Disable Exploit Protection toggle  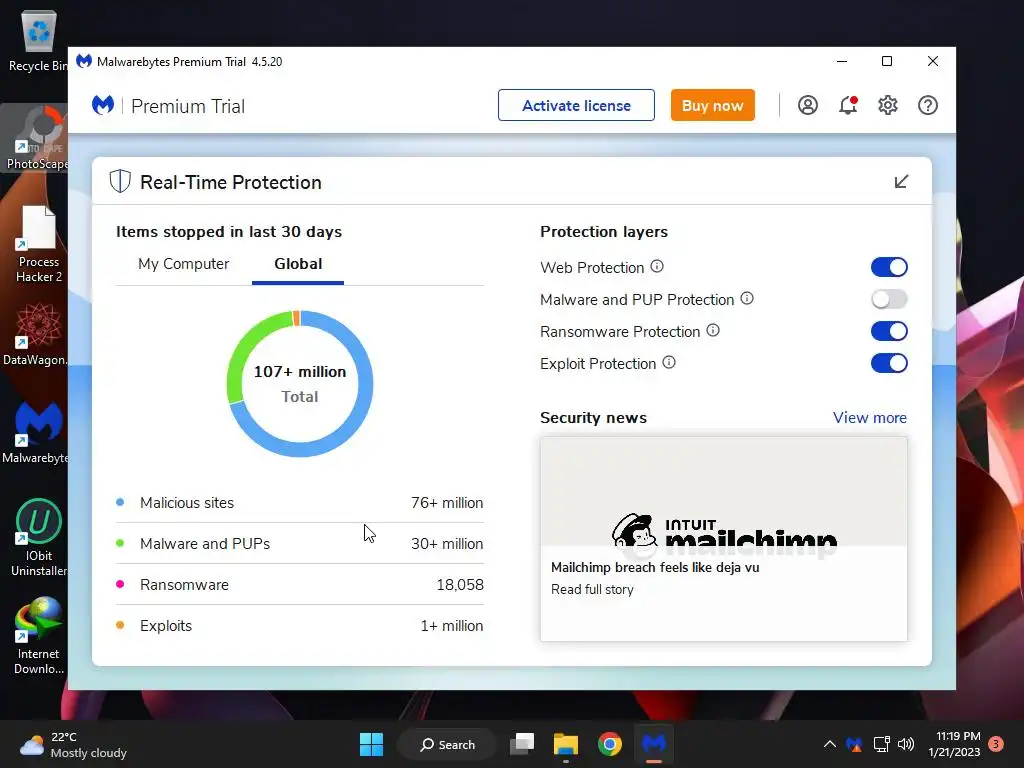[x=889, y=363]
